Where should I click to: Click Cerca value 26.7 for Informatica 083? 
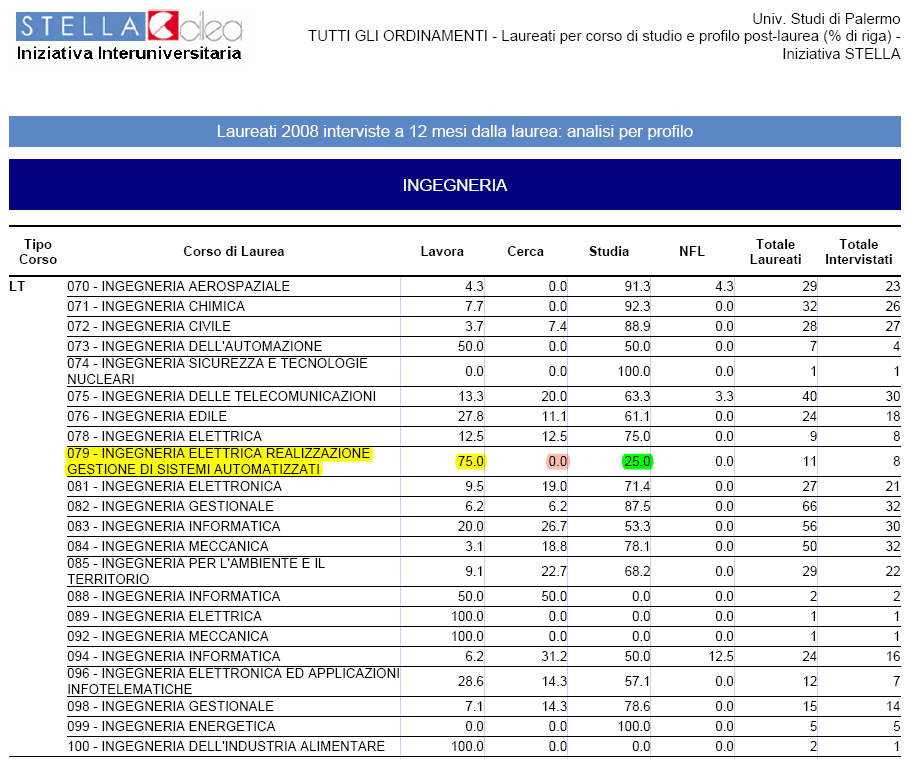pyautogui.click(x=554, y=526)
